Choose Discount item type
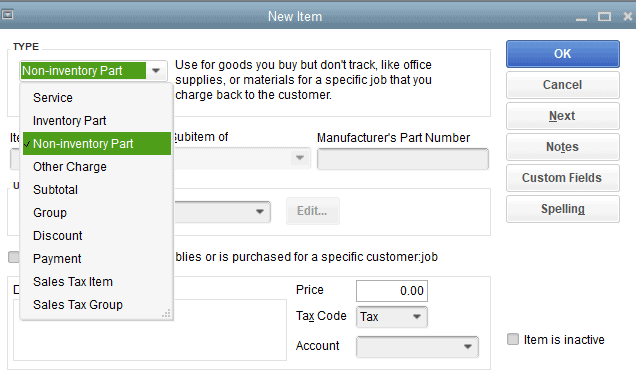This screenshot has height=386, width=636. (97, 236)
